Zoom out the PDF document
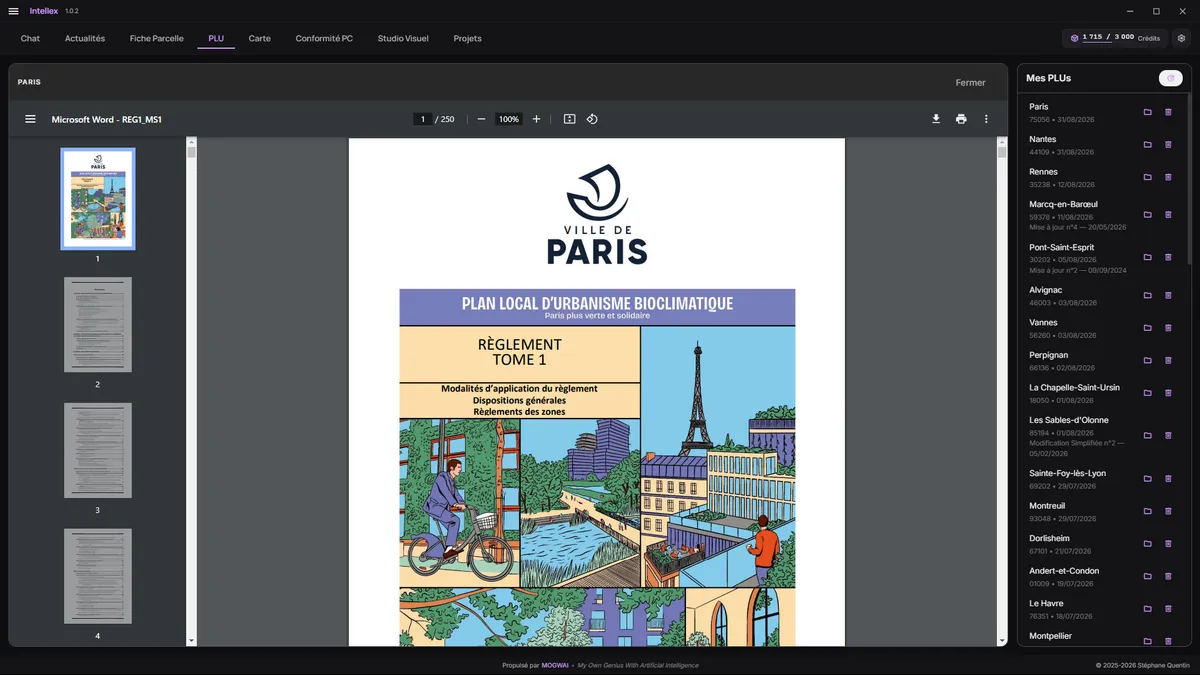The image size is (1200, 675). (x=481, y=119)
